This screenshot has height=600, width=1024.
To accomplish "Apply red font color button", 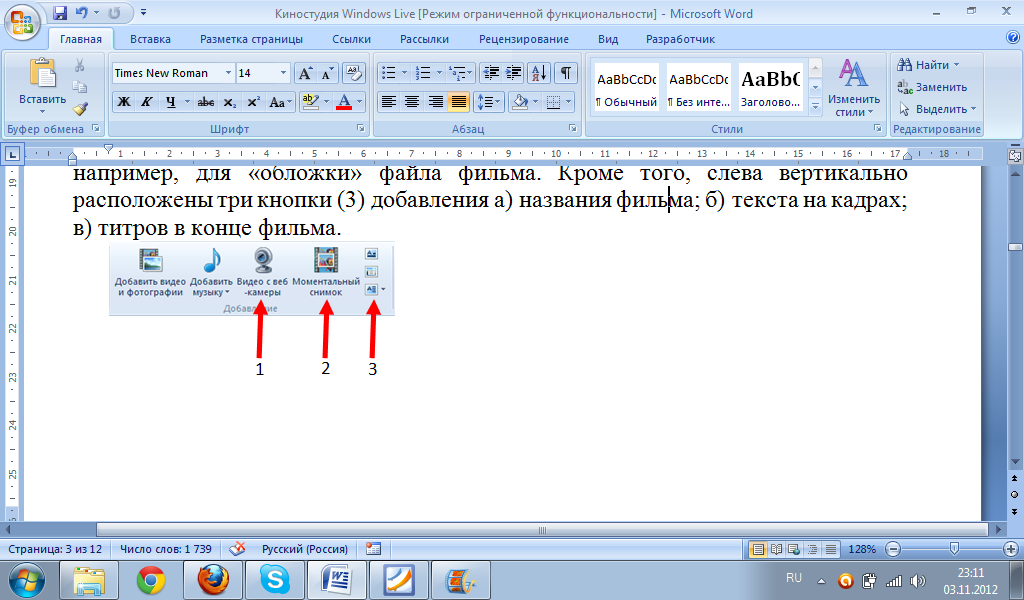I will (x=344, y=103).
